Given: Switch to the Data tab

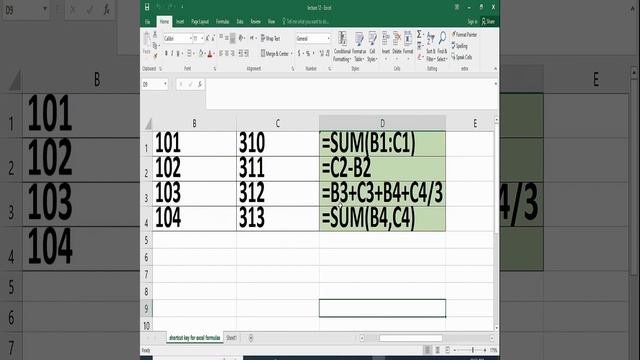Looking at the screenshot, I should tap(240, 21).
